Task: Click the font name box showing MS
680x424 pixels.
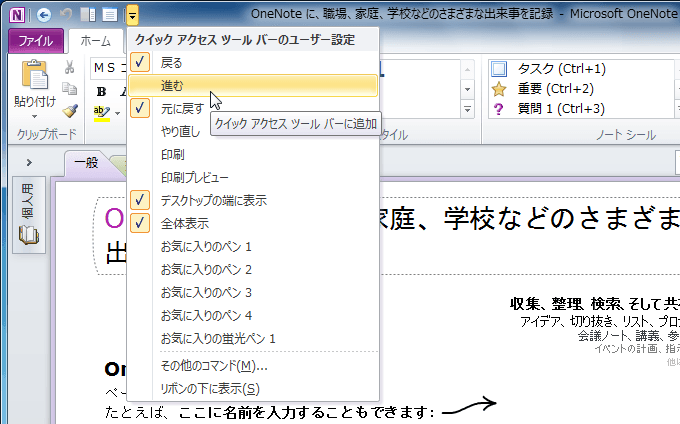Action: 109,68
